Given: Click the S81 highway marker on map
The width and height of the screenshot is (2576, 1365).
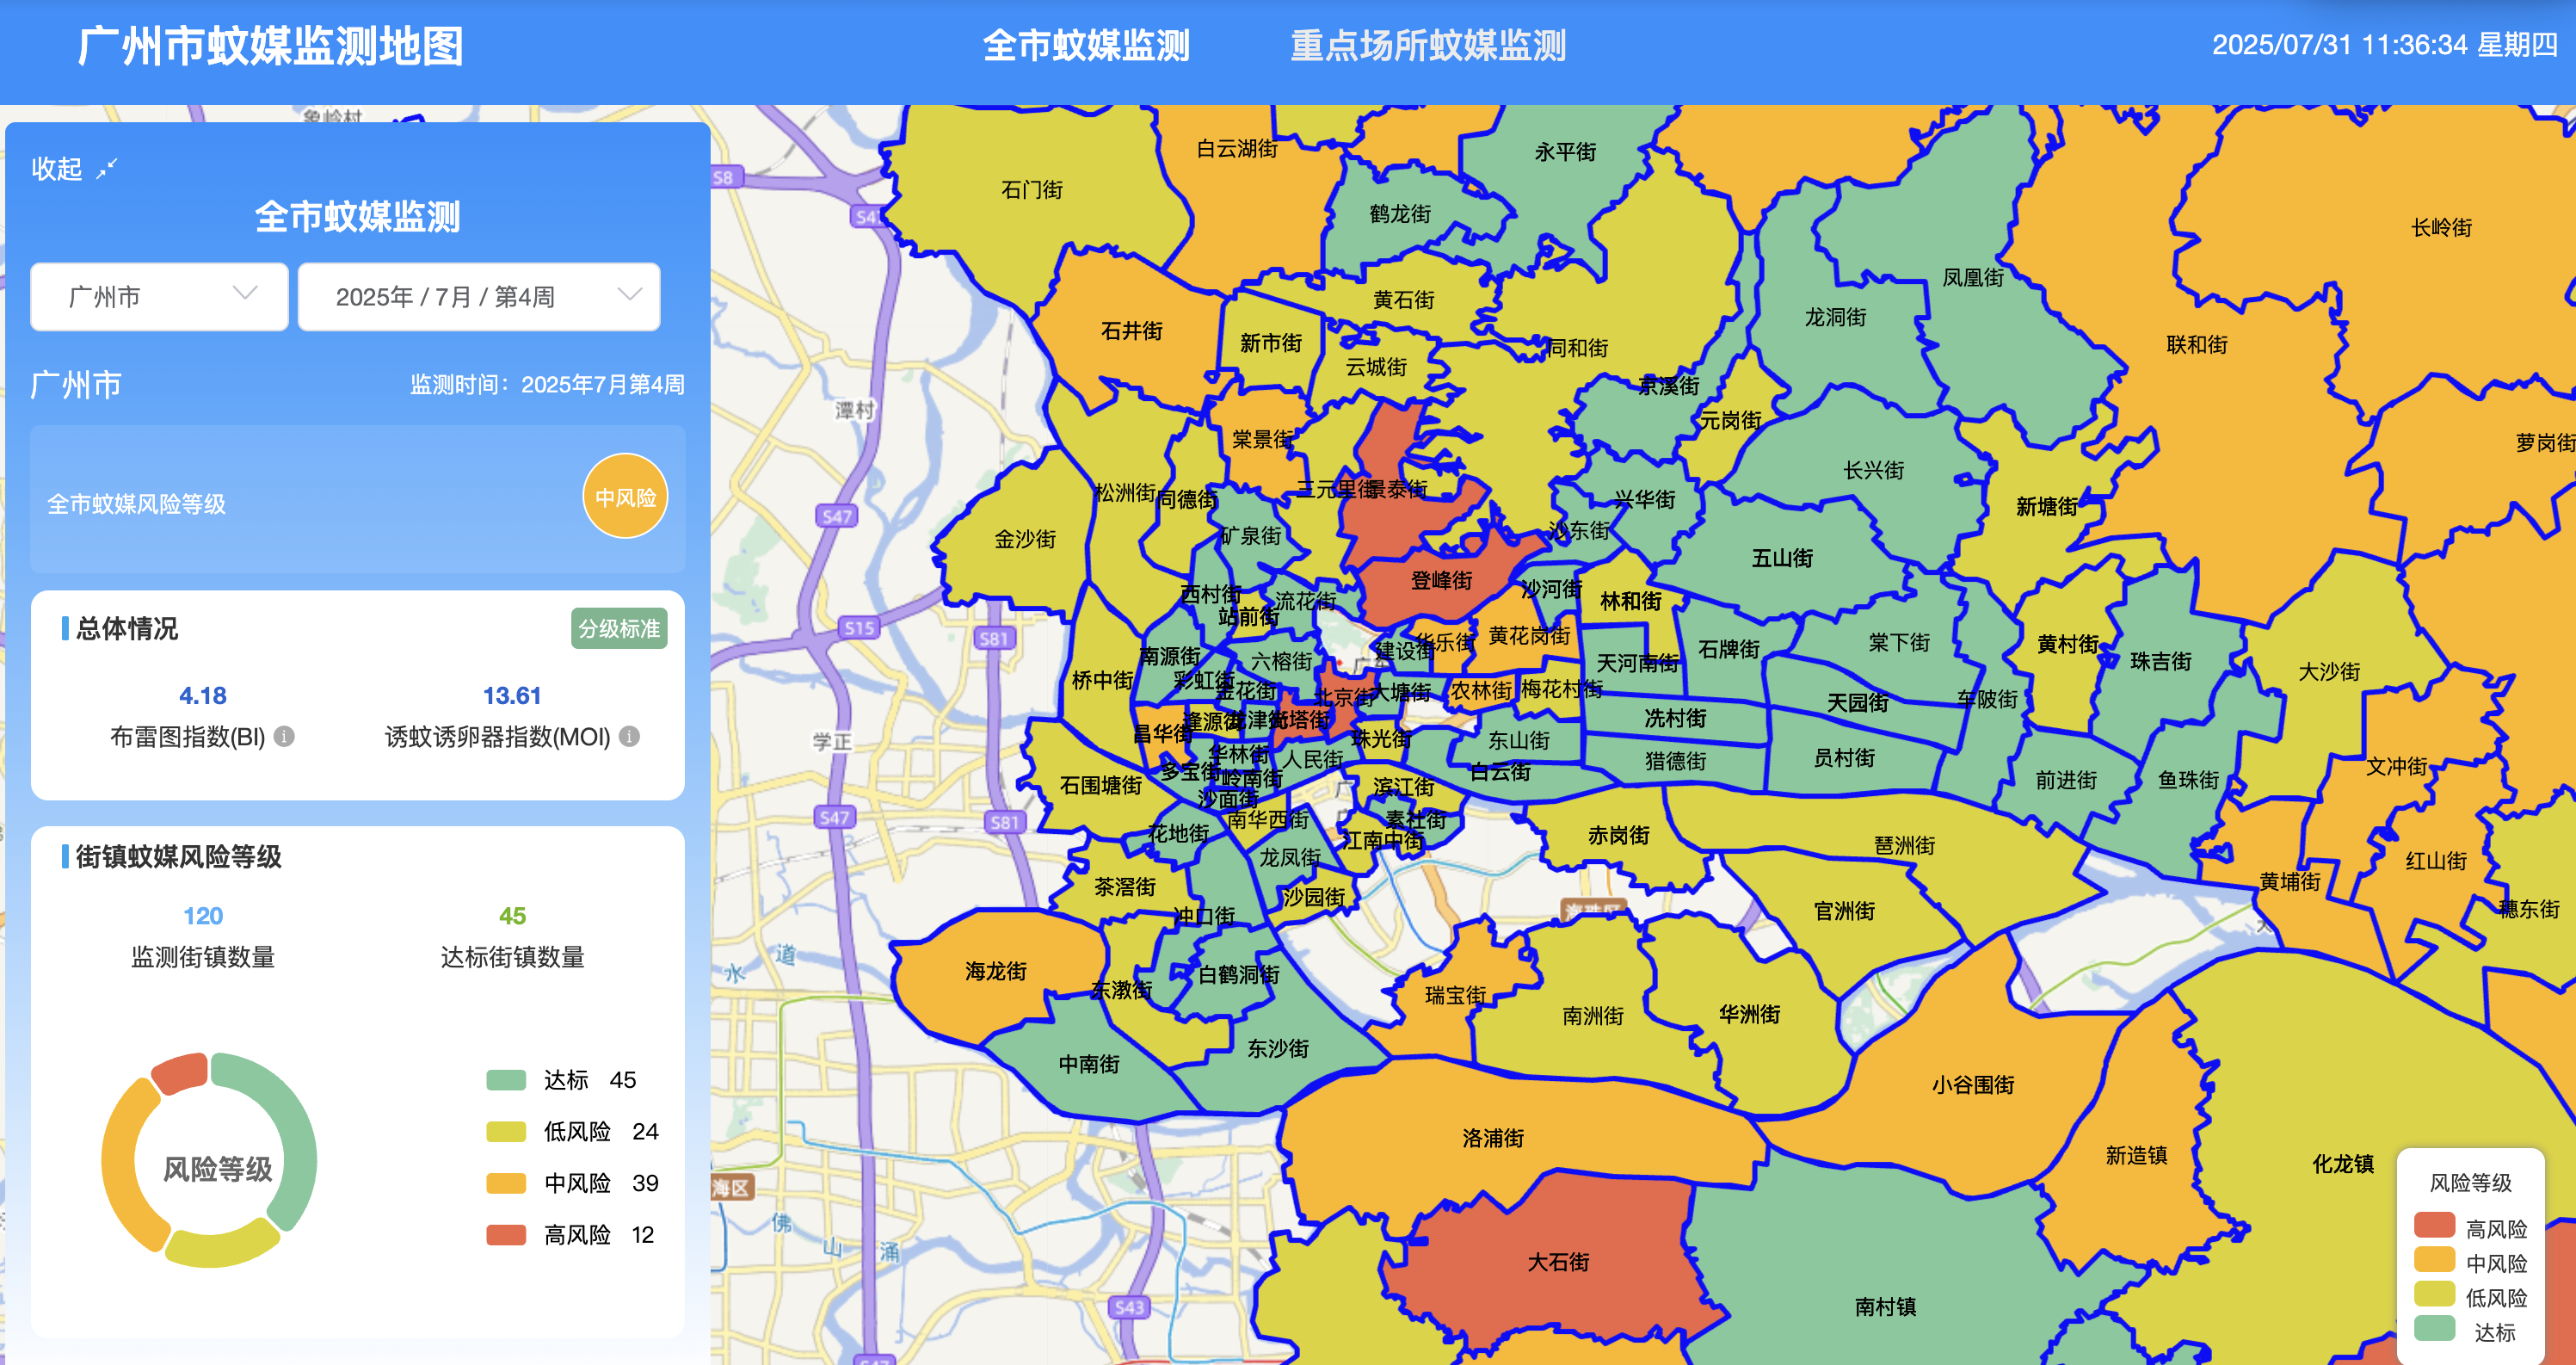Looking at the screenshot, I should coord(994,639).
